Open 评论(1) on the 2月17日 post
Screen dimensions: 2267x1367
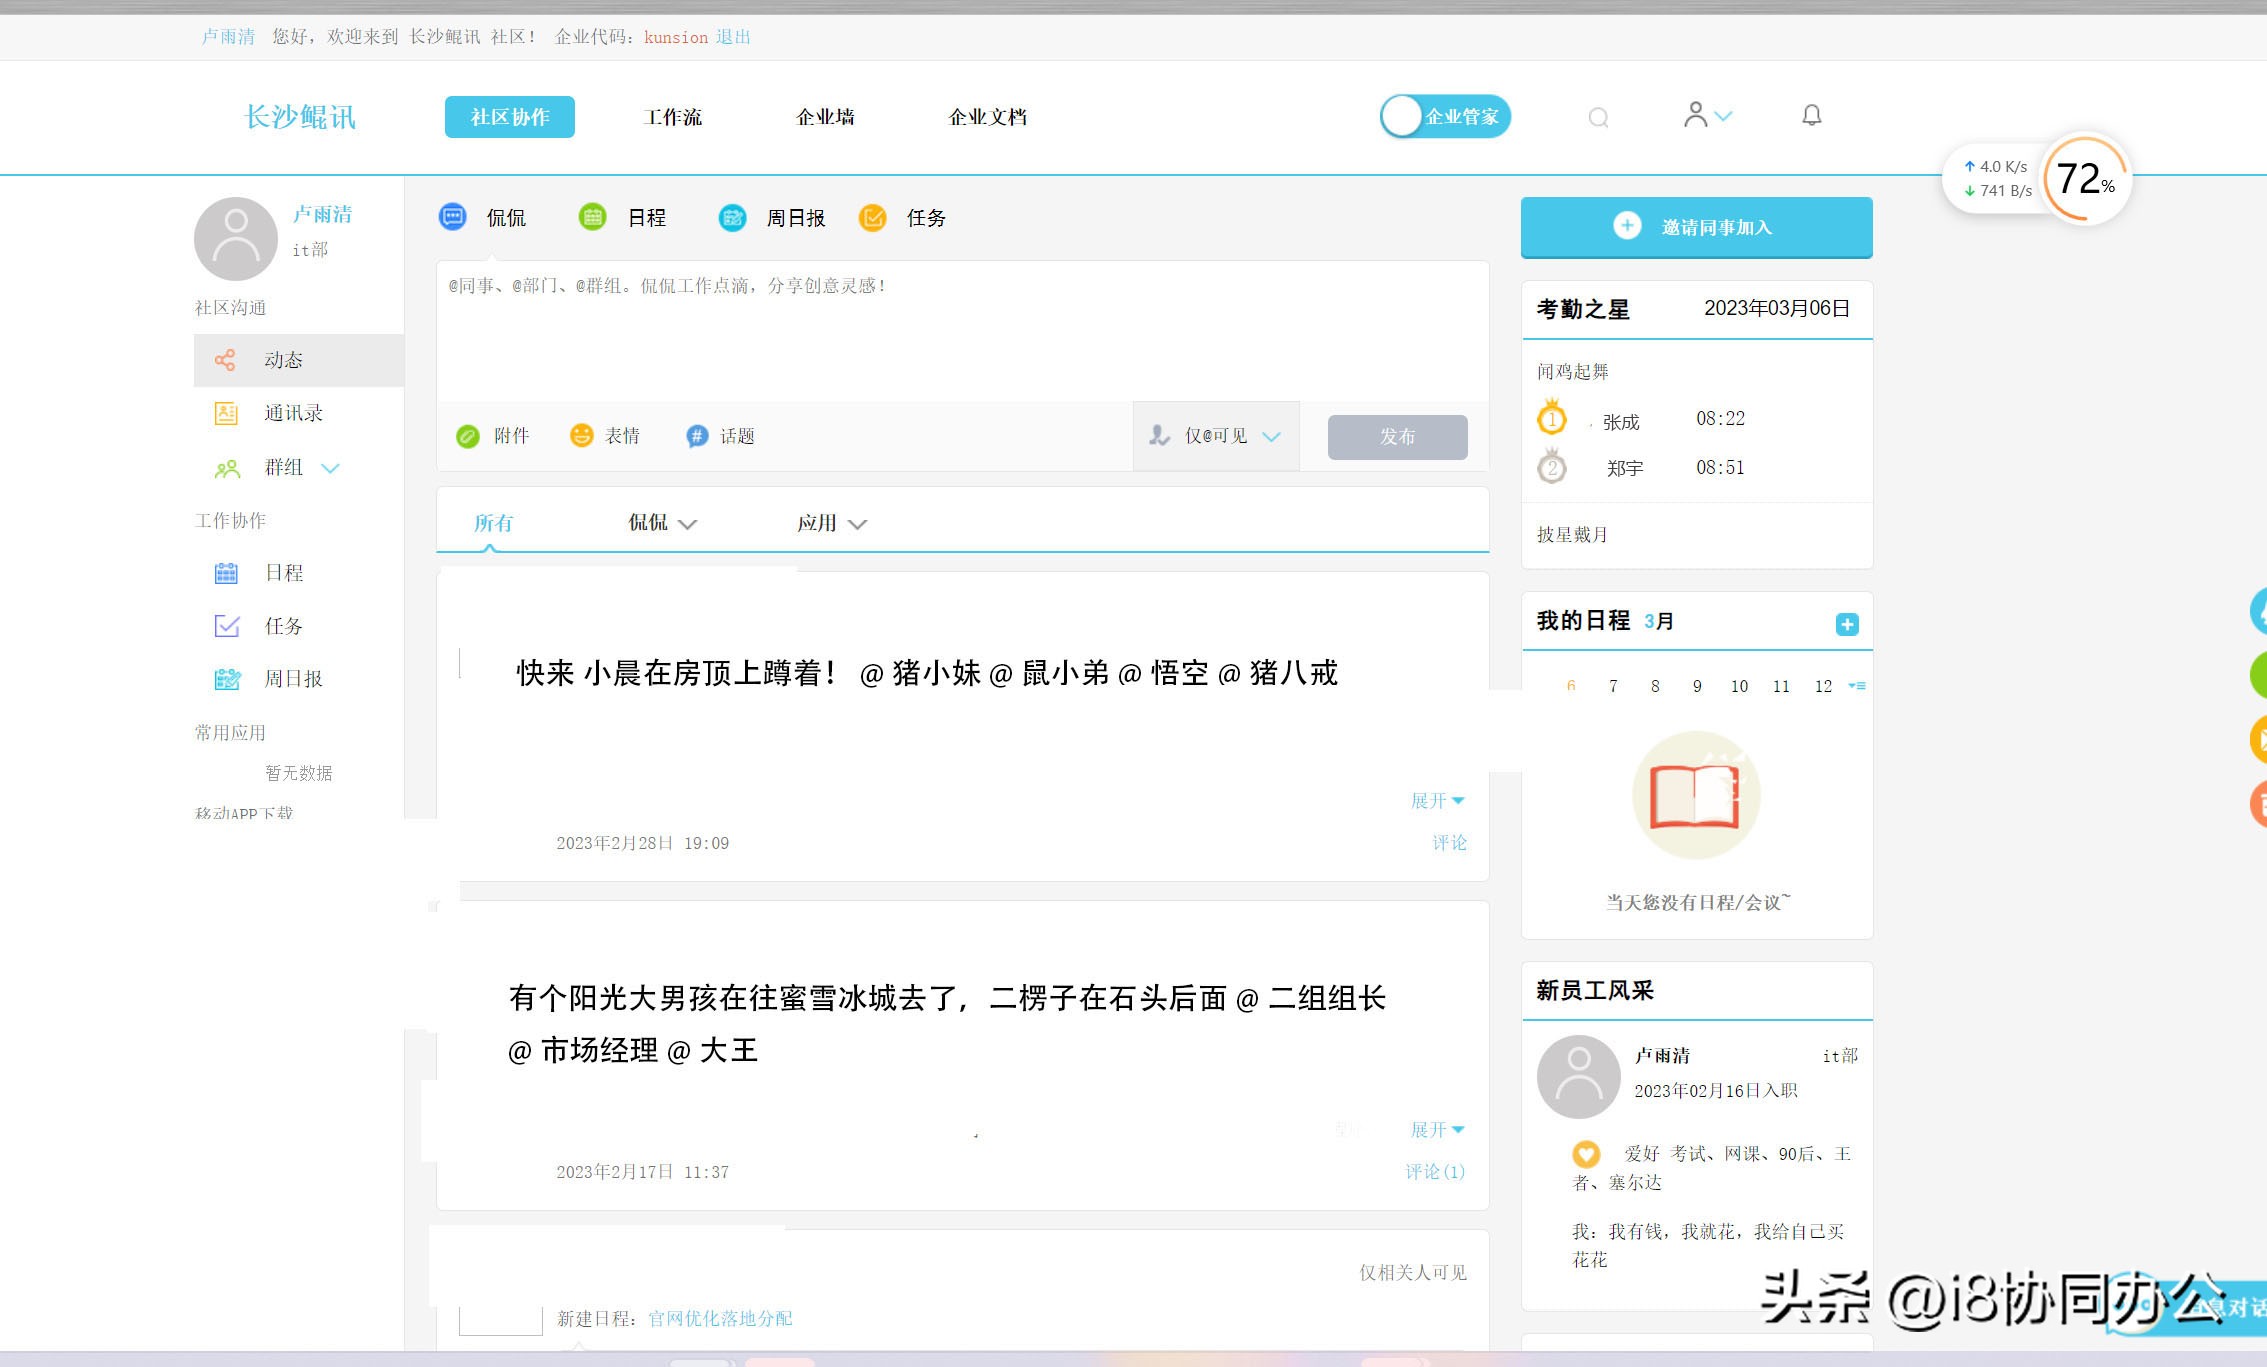[x=1433, y=1171]
